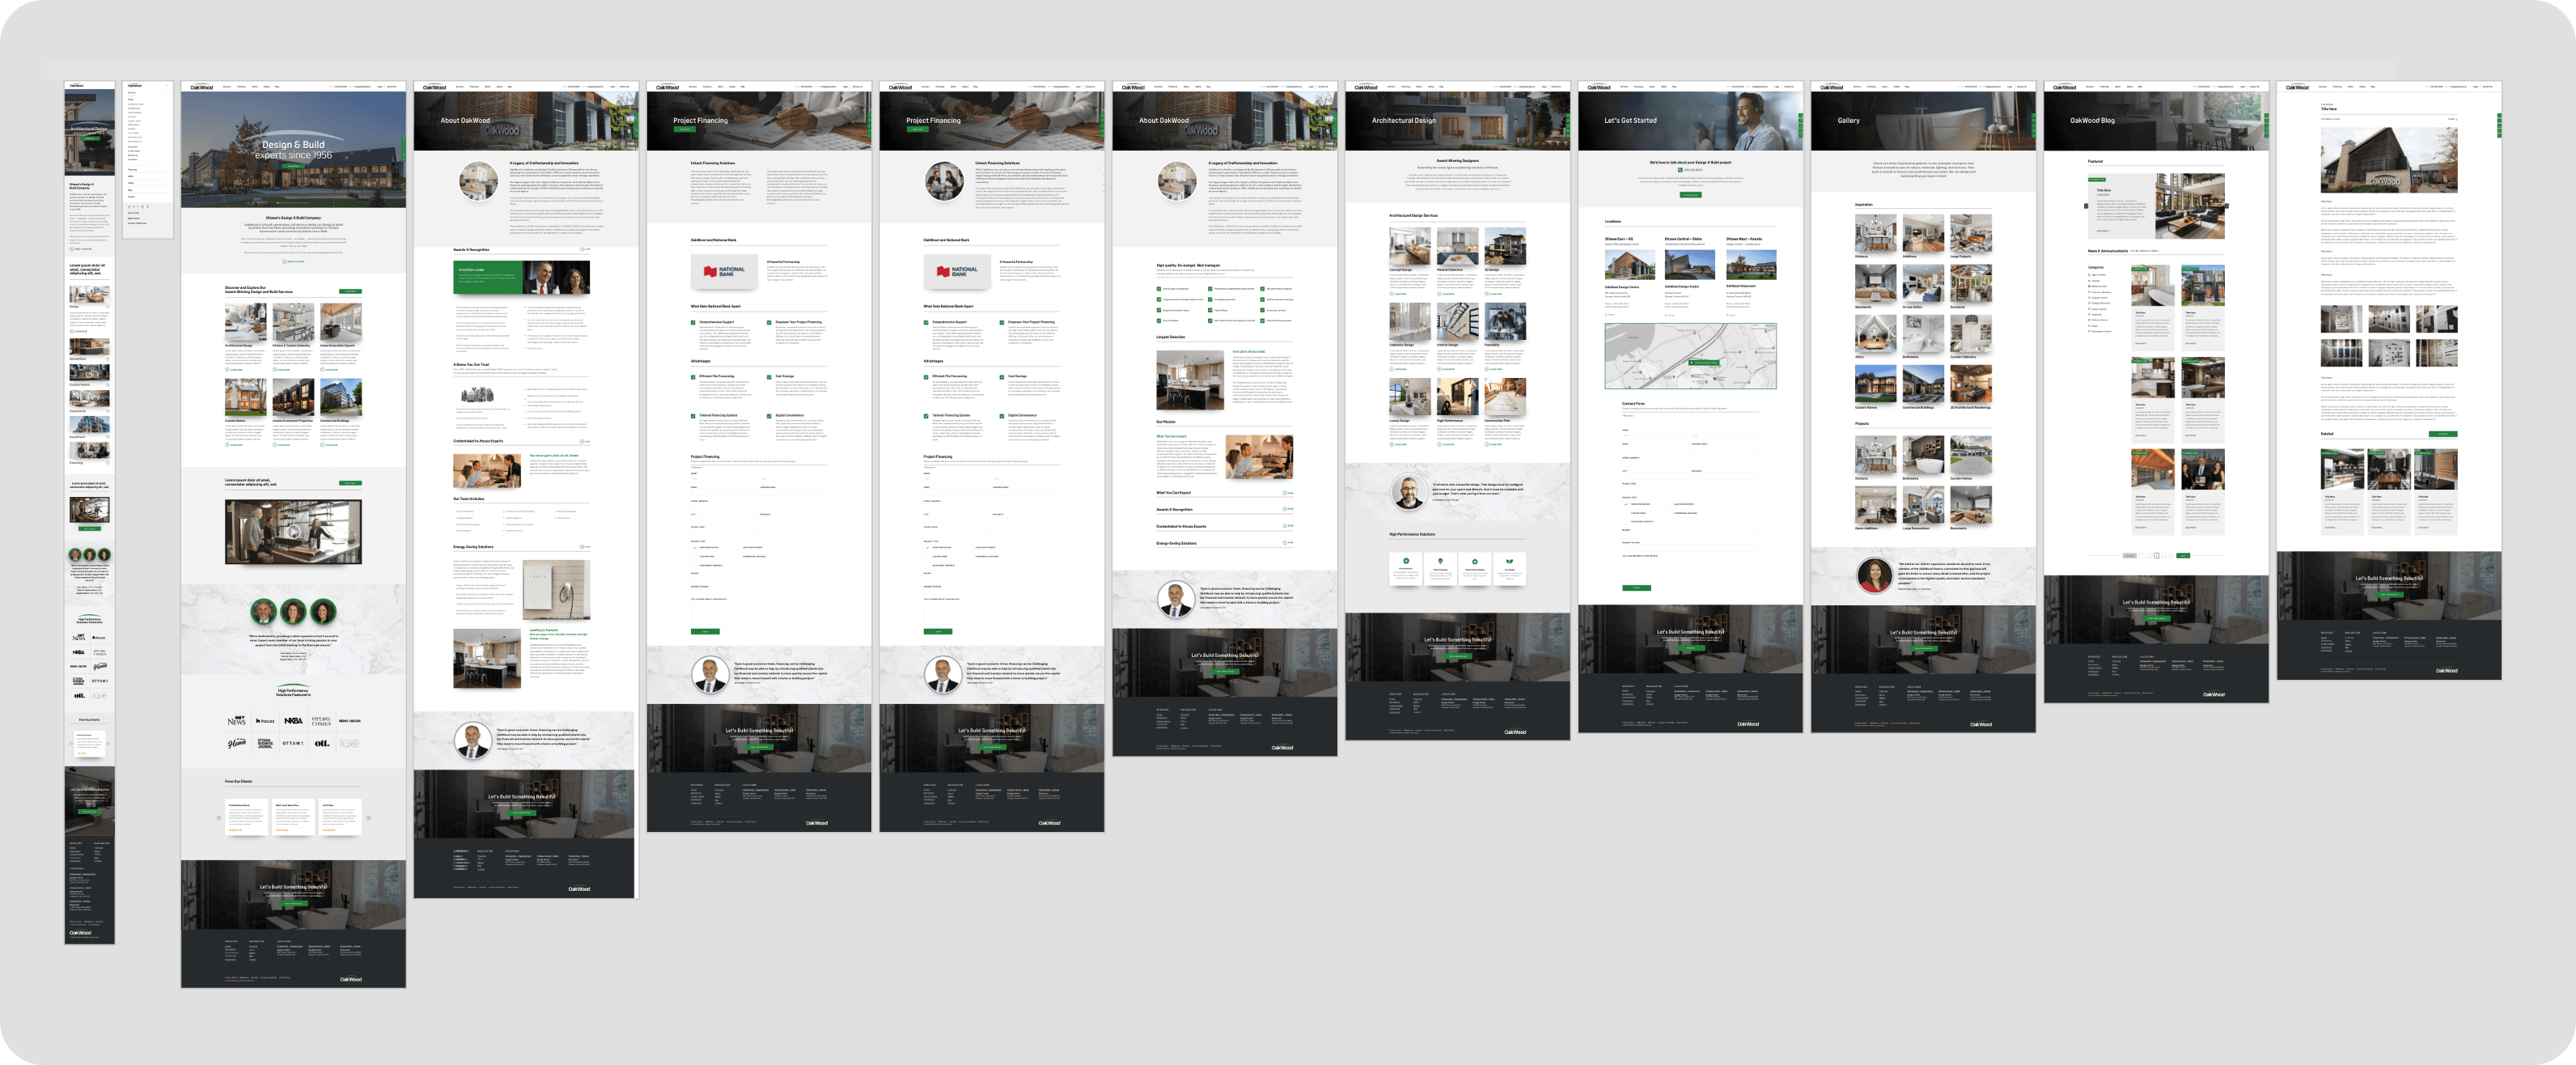Click the OakWood logo icon top left
The height and width of the screenshot is (1065, 2576).
pyautogui.click(x=75, y=86)
